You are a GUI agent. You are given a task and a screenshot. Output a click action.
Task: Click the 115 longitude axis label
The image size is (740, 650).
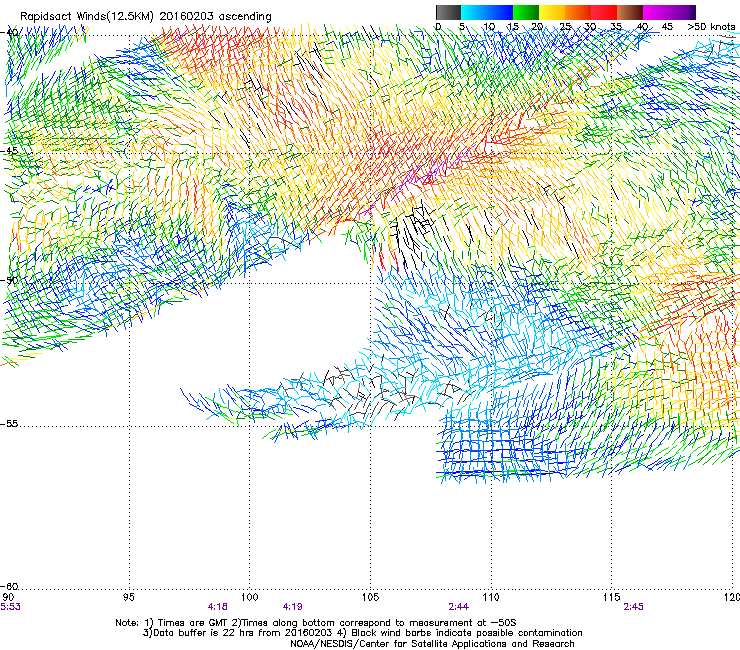(612, 597)
